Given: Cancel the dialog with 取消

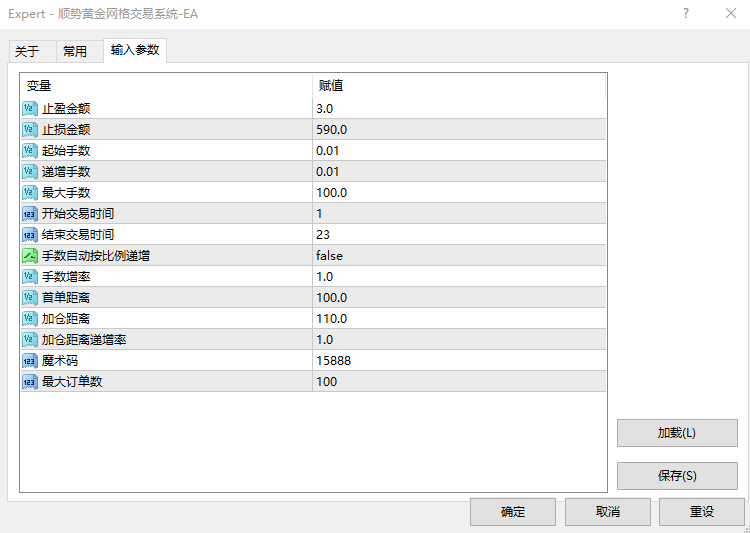Looking at the screenshot, I should (x=607, y=511).
